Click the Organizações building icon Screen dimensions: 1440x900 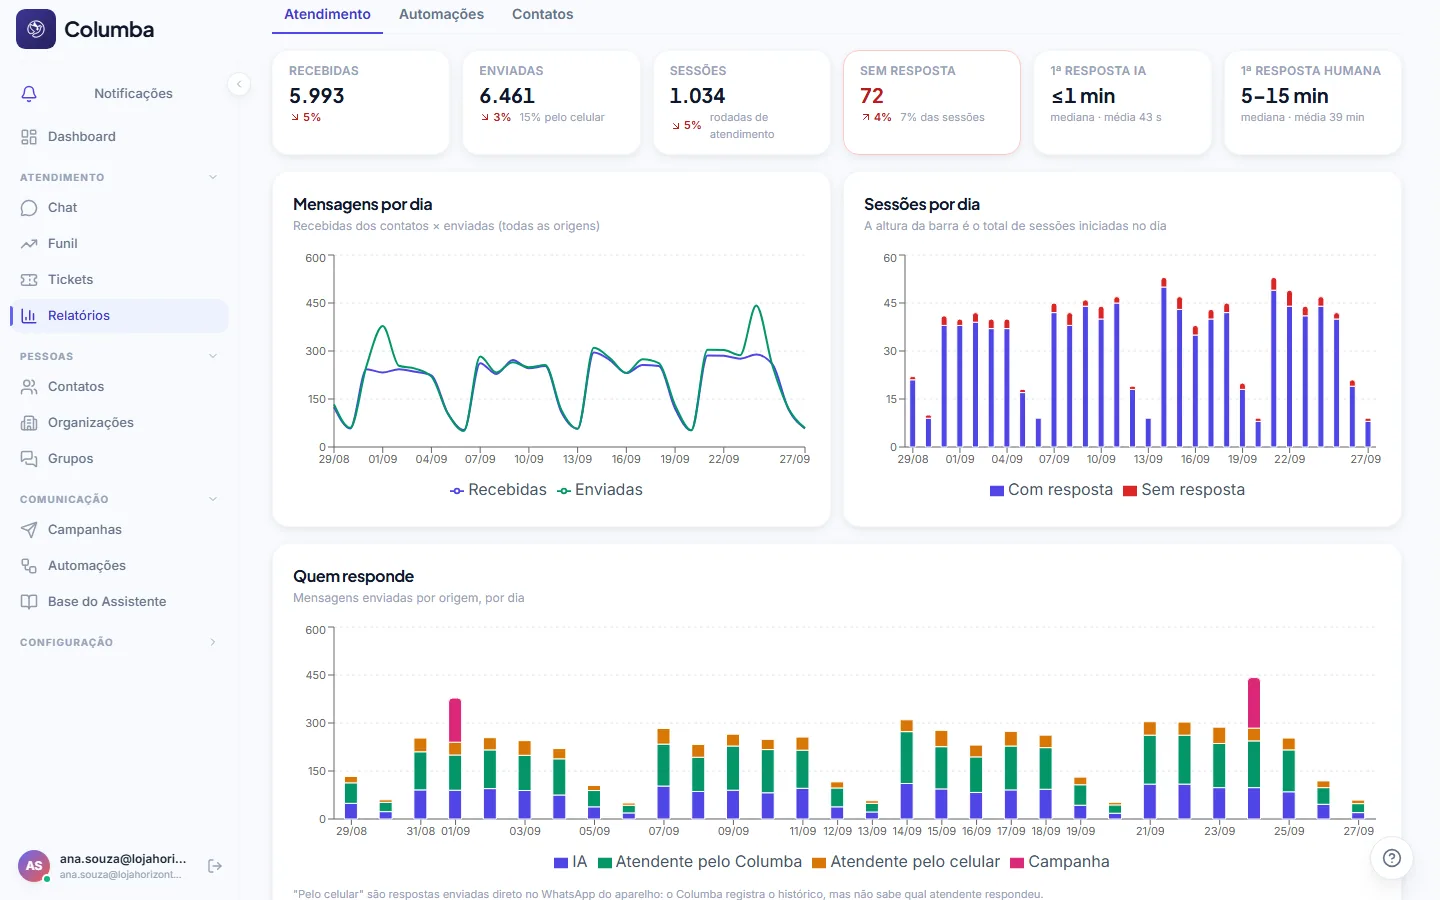point(29,423)
